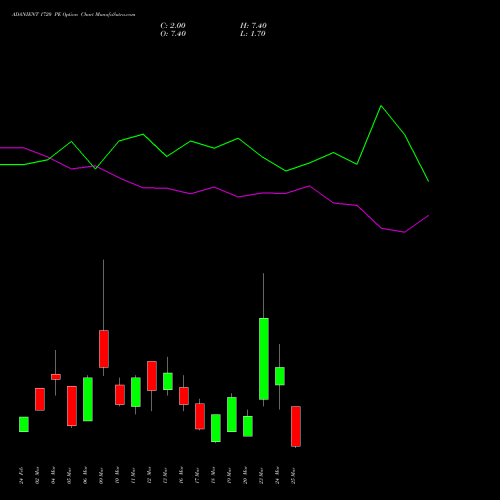Select the green candlestick above 20 Mar
500x500 pixels.
tap(248, 426)
